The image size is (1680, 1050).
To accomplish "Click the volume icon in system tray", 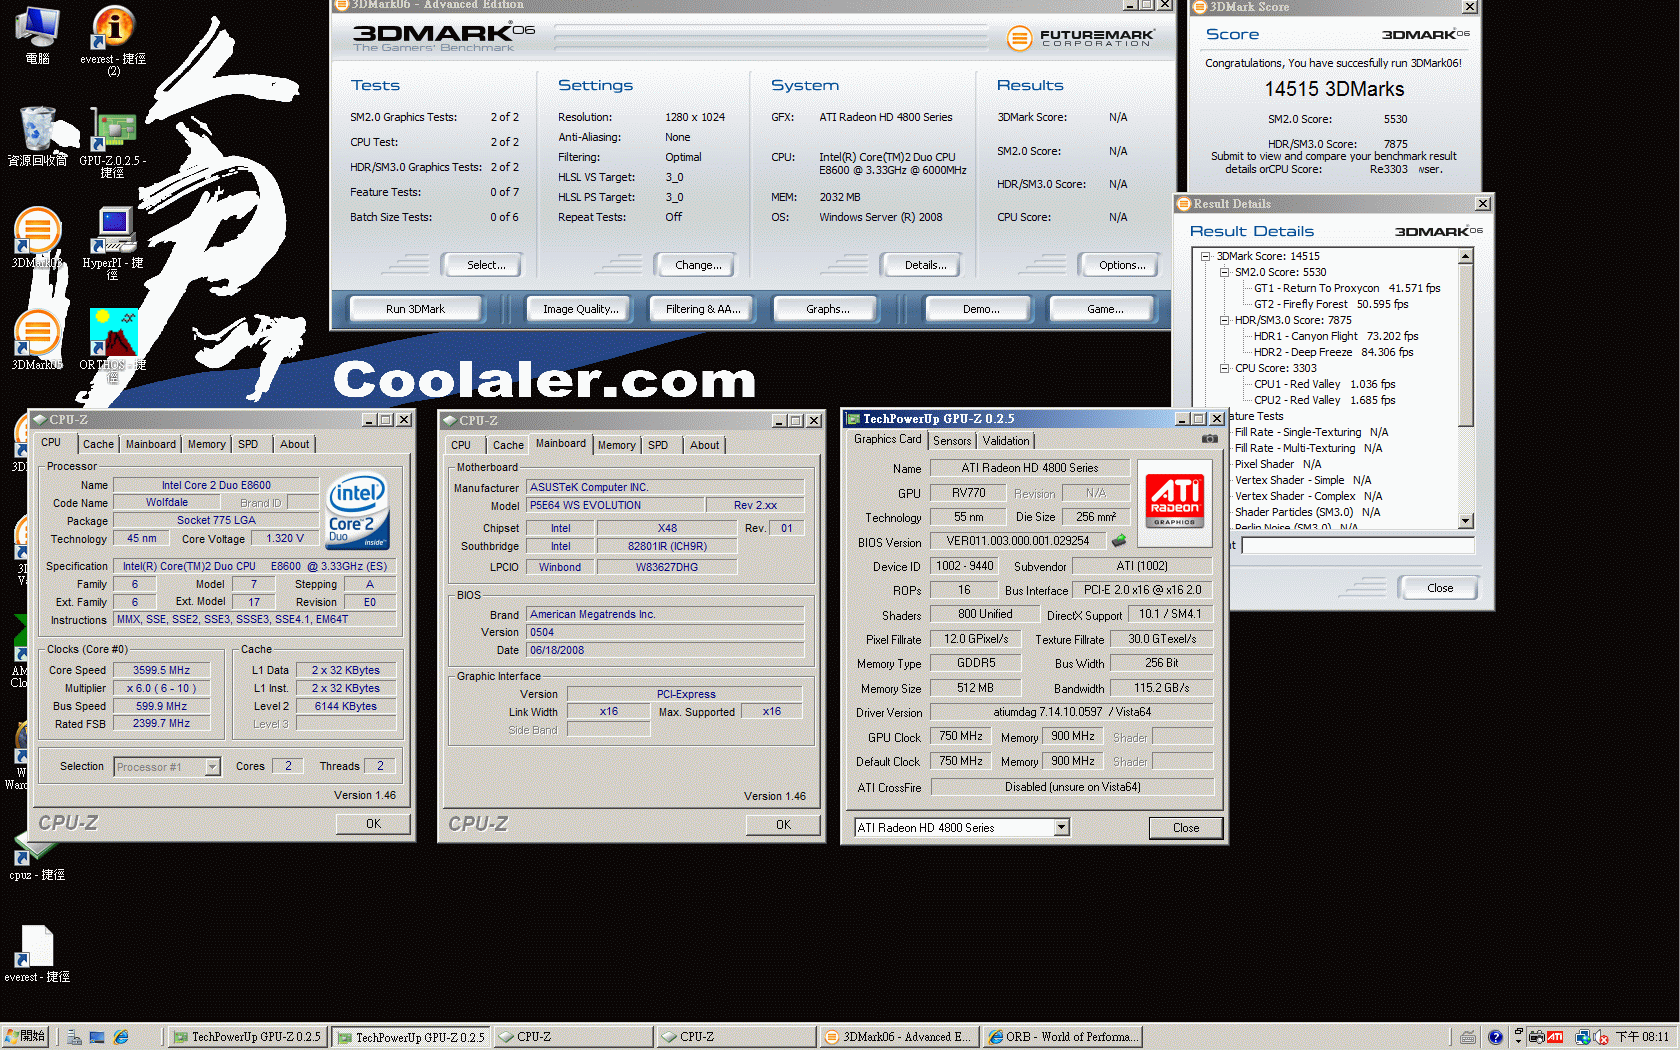I will (1600, 1037).
